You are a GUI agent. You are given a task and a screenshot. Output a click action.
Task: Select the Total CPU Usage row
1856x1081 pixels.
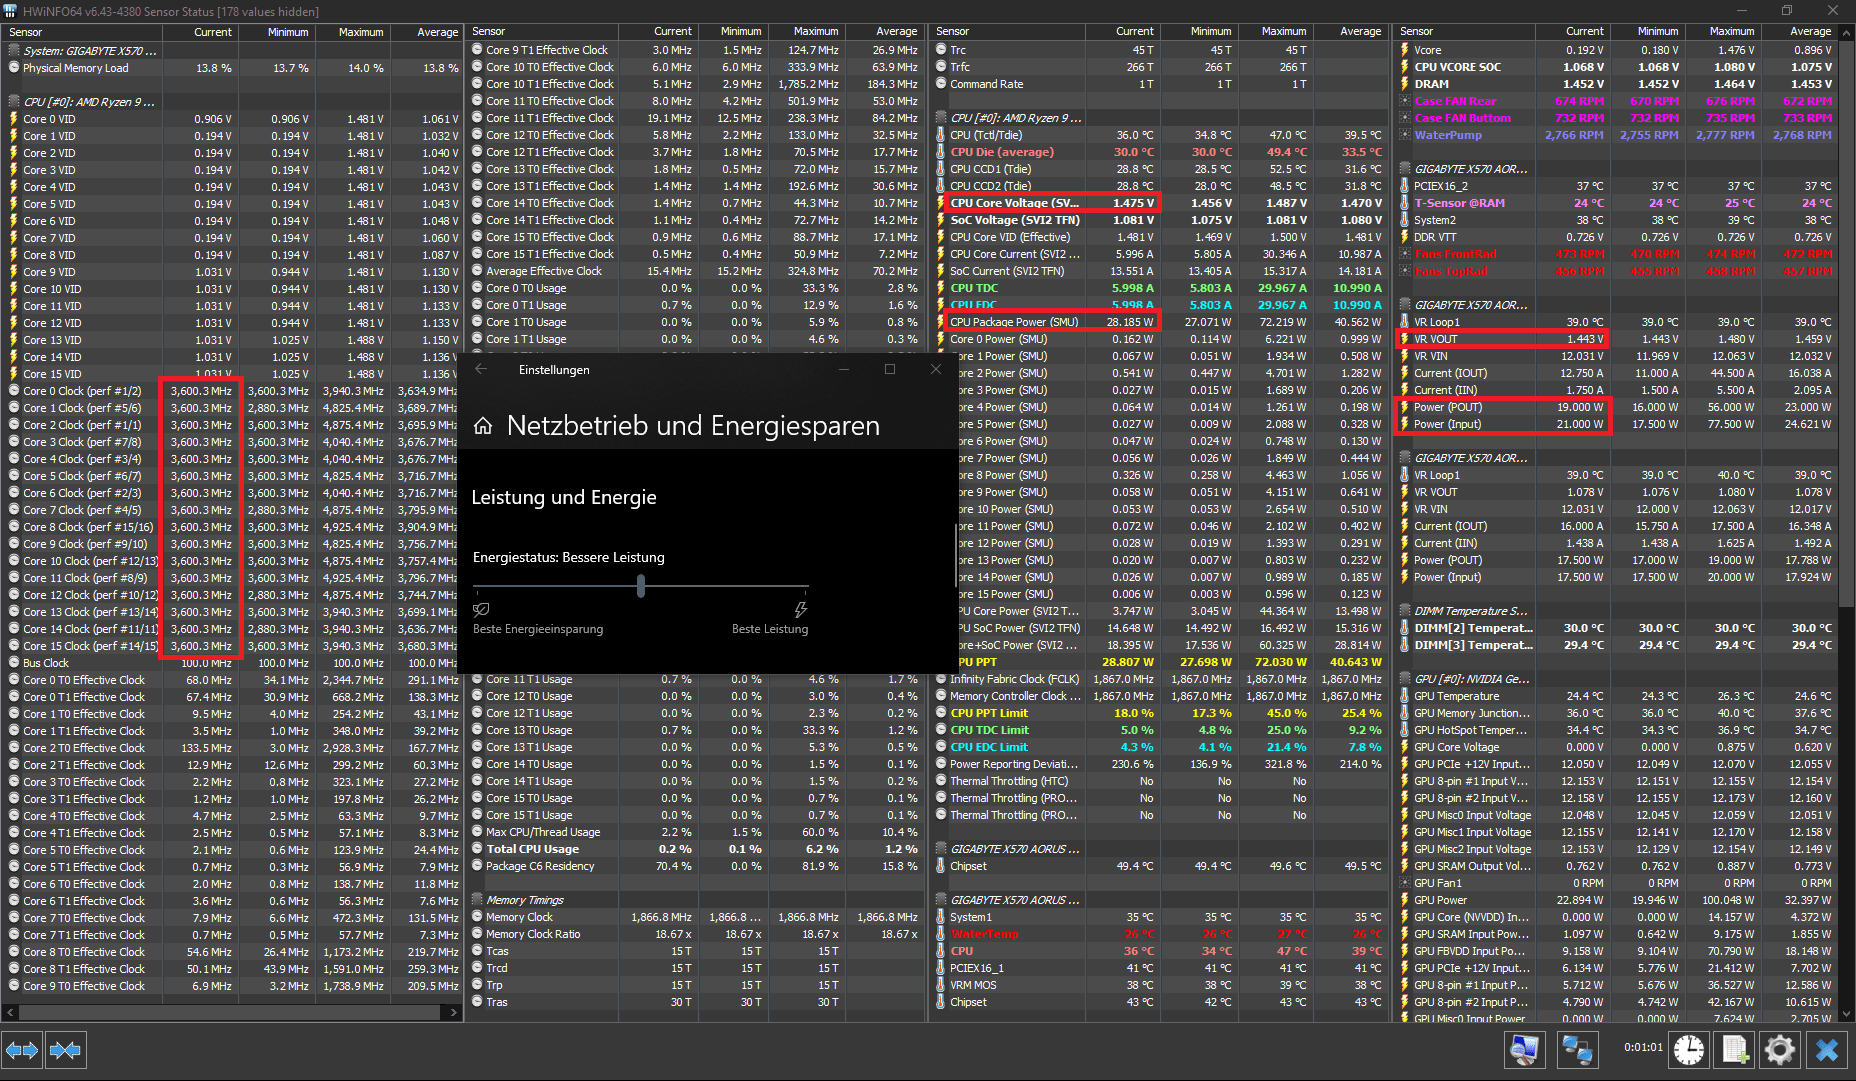(x=695, y=849)
